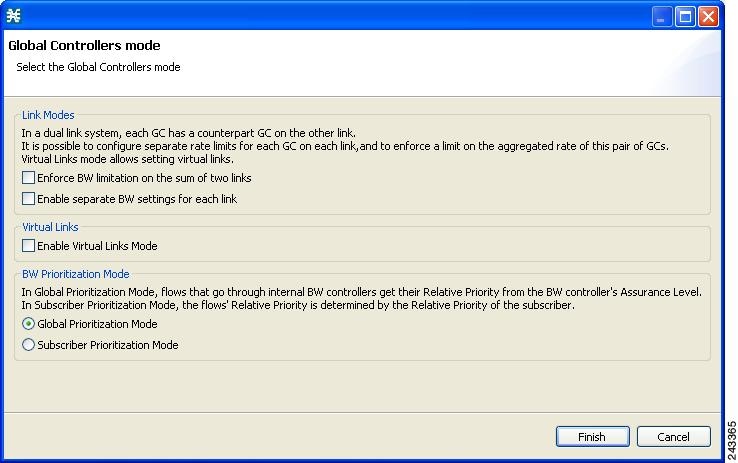Screen dimensions: 738x463
Task: Click the Subscriber Prioritization Mode explanation sentence
Action: tap(298, 306)
